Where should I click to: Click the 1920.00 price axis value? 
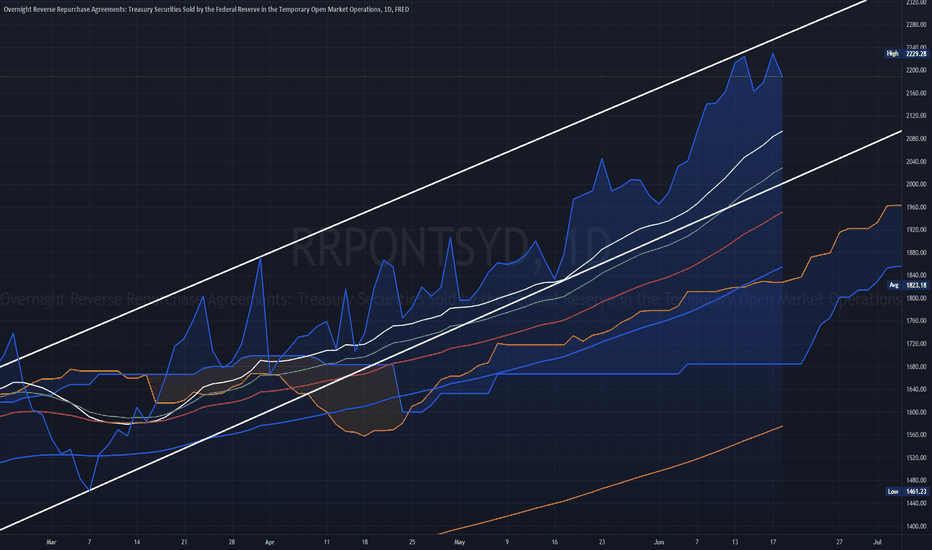point(916,230)
